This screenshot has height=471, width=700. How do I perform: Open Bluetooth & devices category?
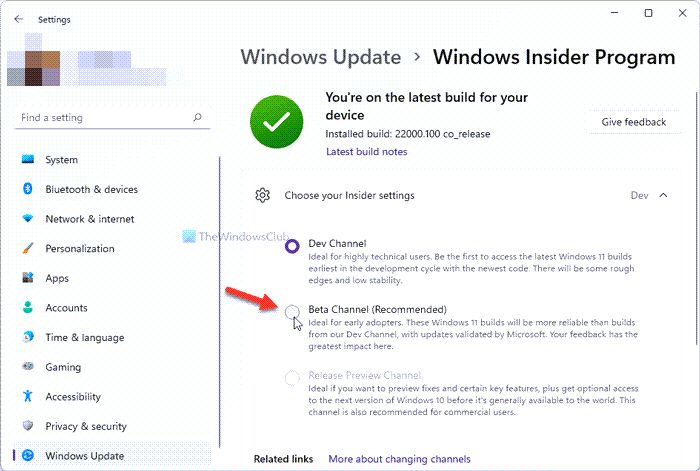(x=112, y=189)
